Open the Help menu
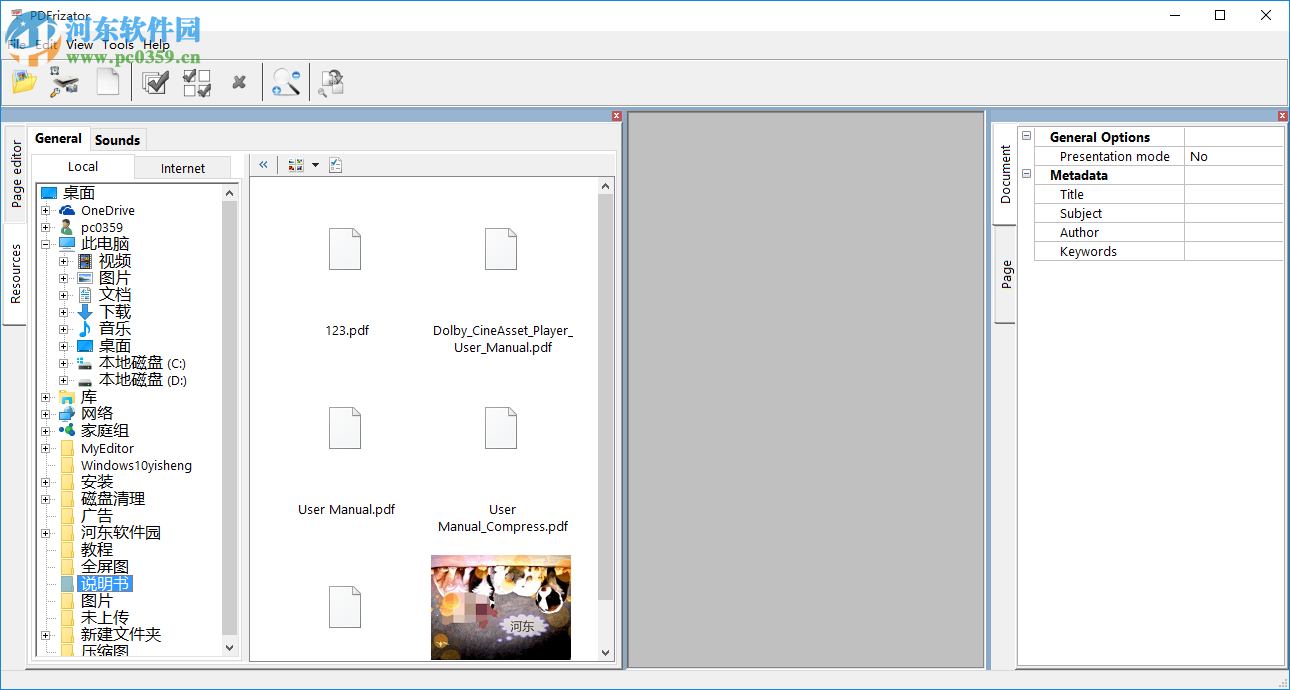The height and width of the screenshot is (690, 1290). pos(156,44)
